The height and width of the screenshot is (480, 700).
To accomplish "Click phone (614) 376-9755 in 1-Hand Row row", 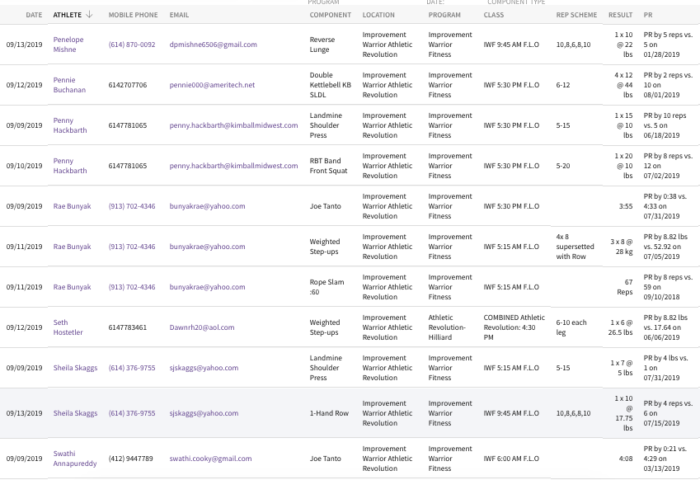I will tap(132, 413).
